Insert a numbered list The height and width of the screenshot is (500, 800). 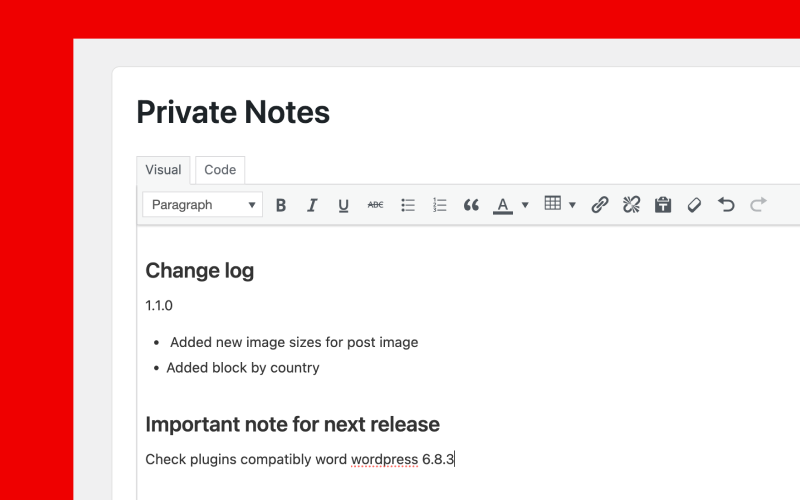[x=439, y=205]
